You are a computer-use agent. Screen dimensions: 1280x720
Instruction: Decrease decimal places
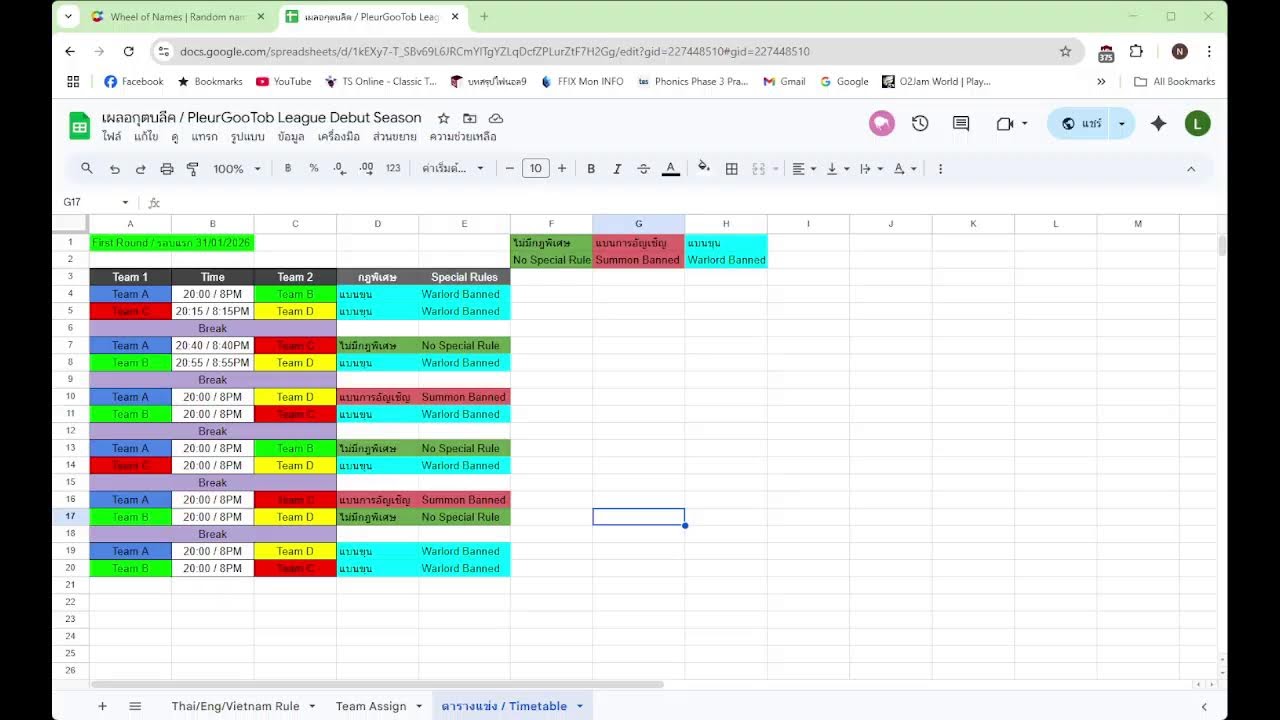[340, 169]
